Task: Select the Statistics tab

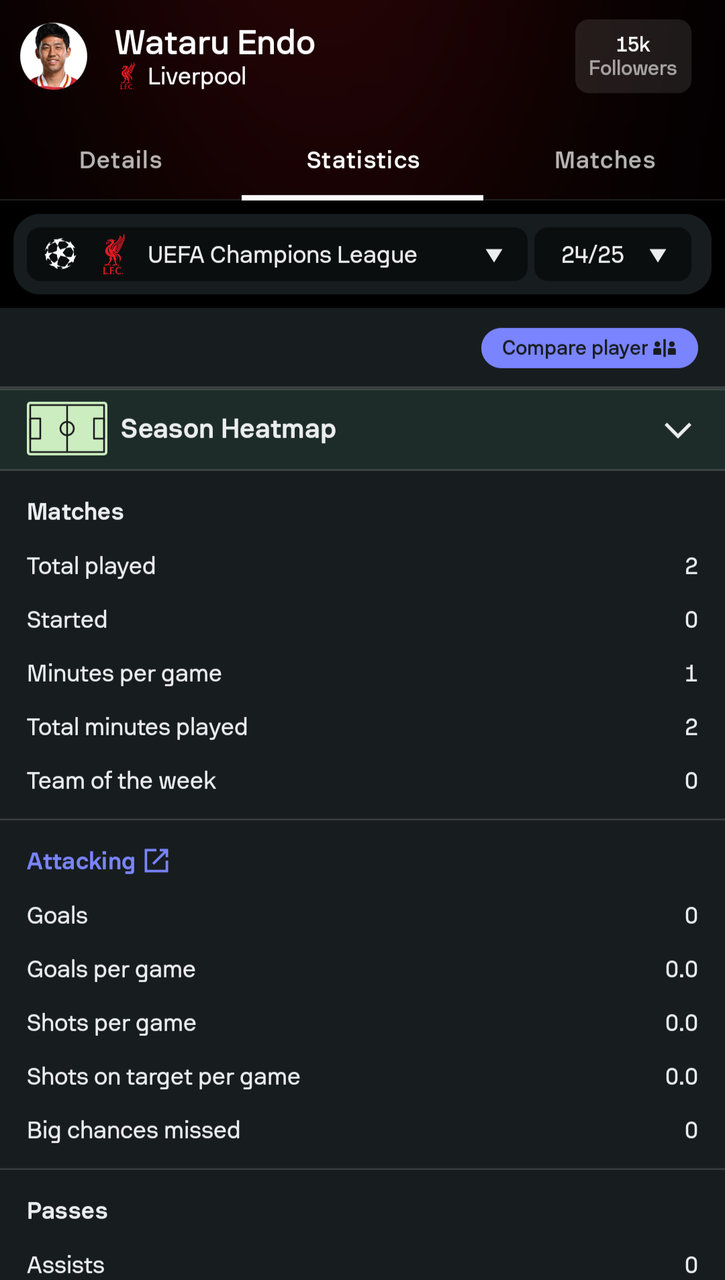Action: [x=363, y=160]
